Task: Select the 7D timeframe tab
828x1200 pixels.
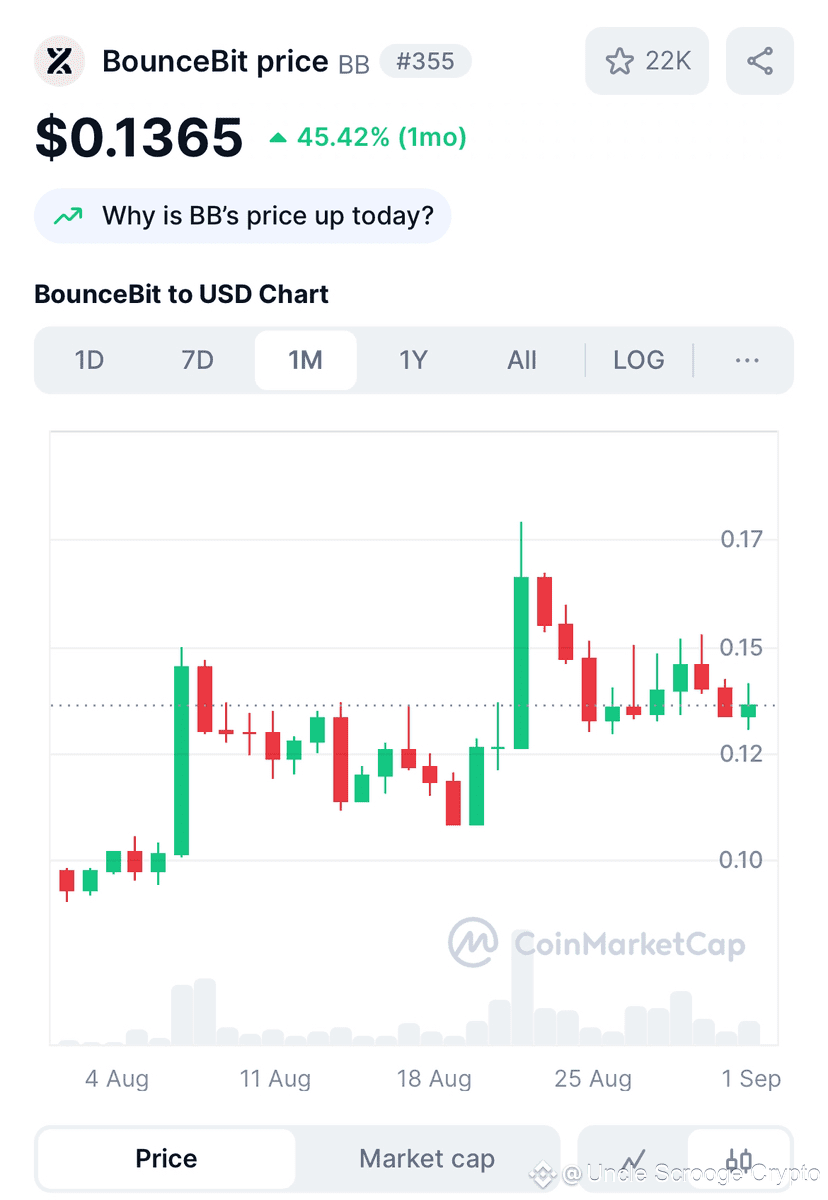Action: click(198, 360)
